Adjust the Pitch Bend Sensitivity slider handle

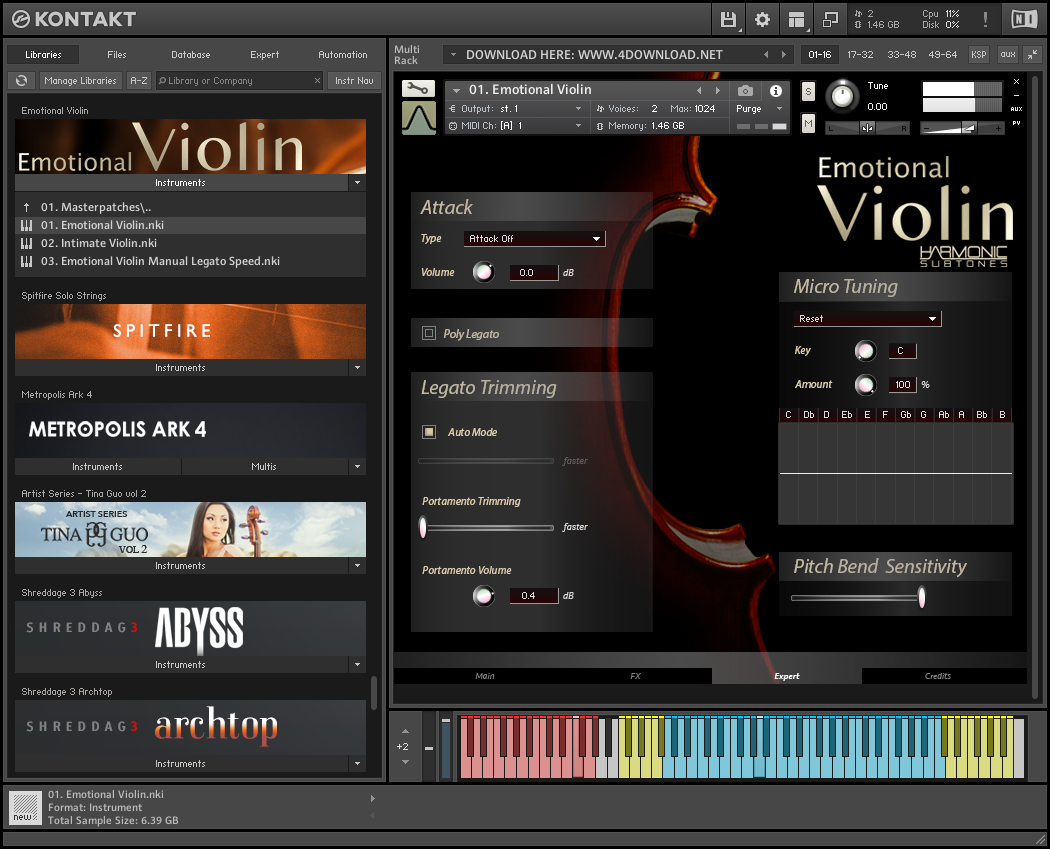(921, 597)
